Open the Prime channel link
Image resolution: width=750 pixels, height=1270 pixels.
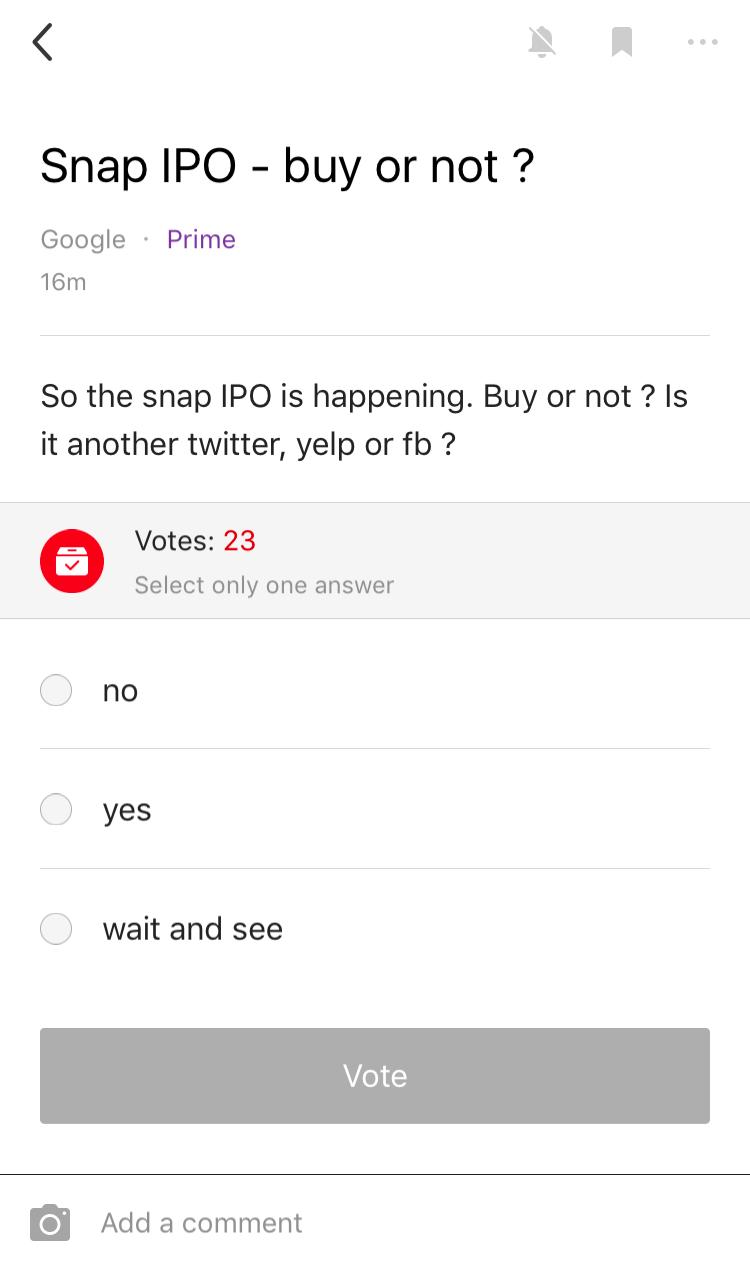point(201,240)
